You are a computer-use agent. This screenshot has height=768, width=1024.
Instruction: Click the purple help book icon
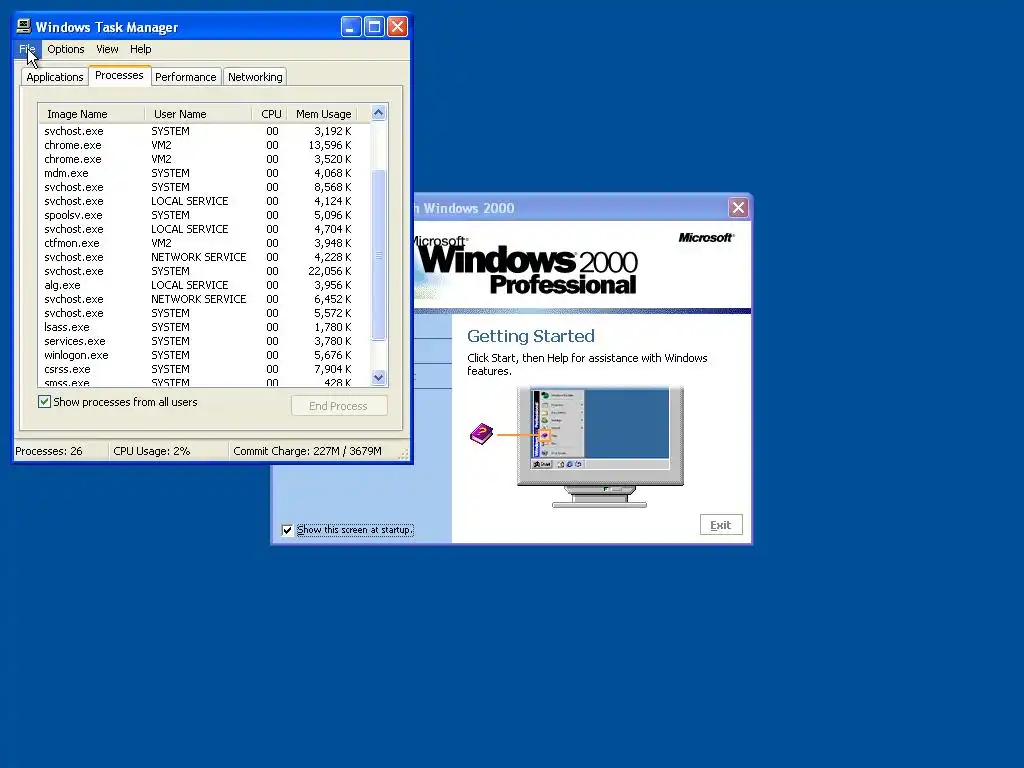coord(481,434)
